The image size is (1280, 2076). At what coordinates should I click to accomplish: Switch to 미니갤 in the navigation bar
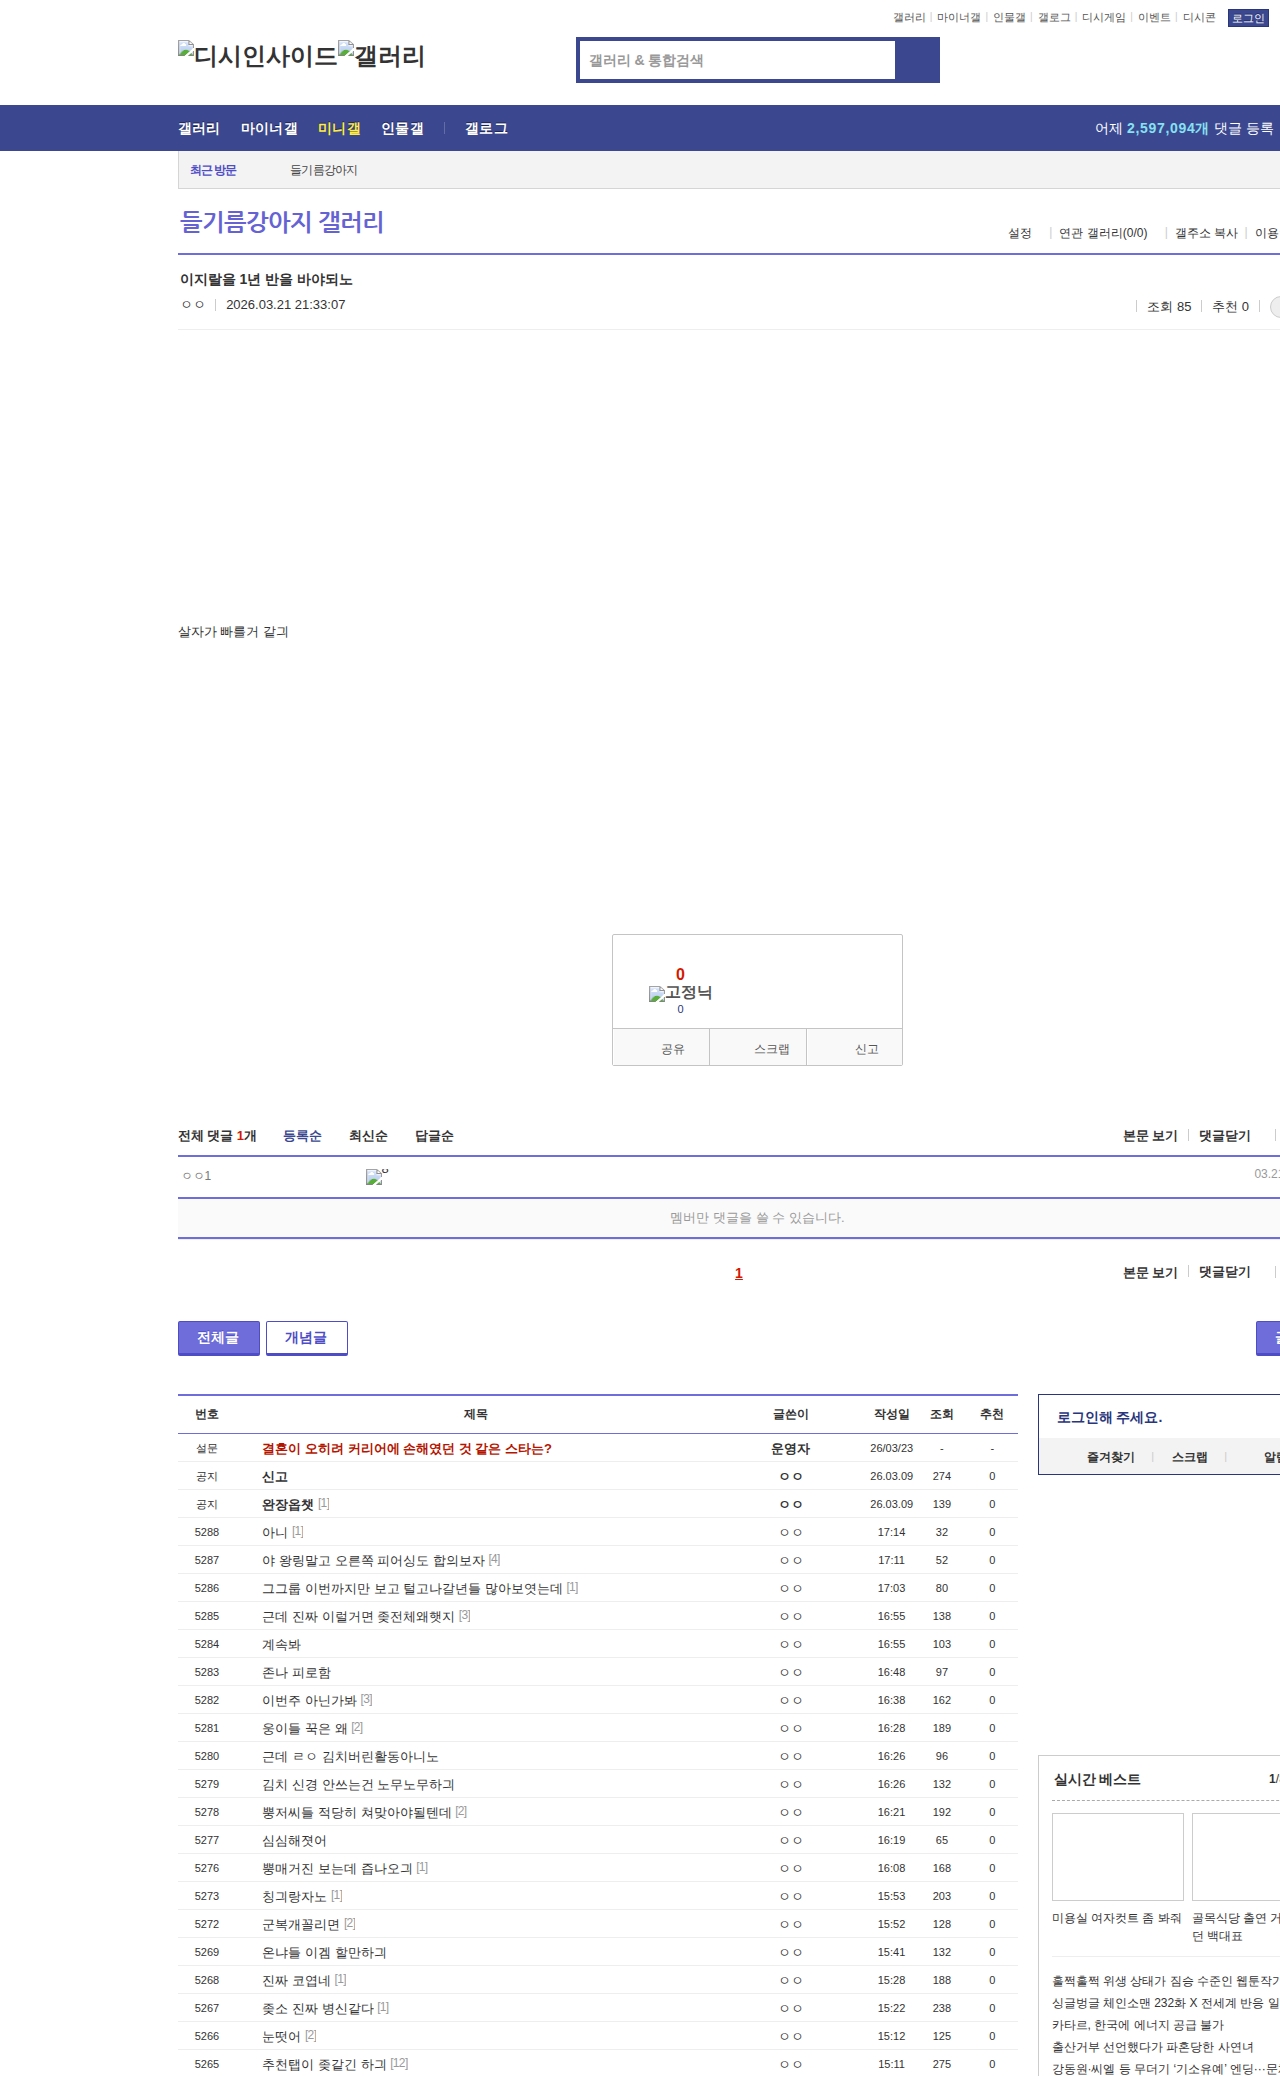[x=339, y=129]
